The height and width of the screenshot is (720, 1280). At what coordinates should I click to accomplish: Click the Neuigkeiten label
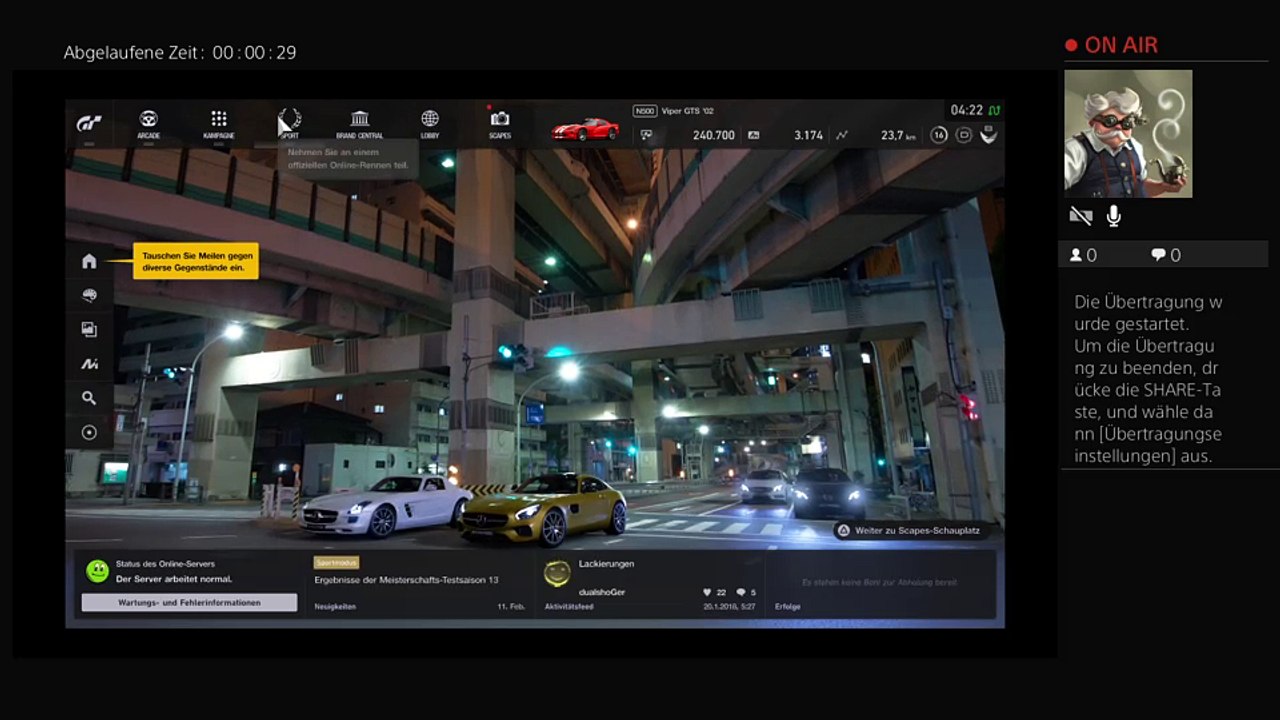(x=335, y=606)
